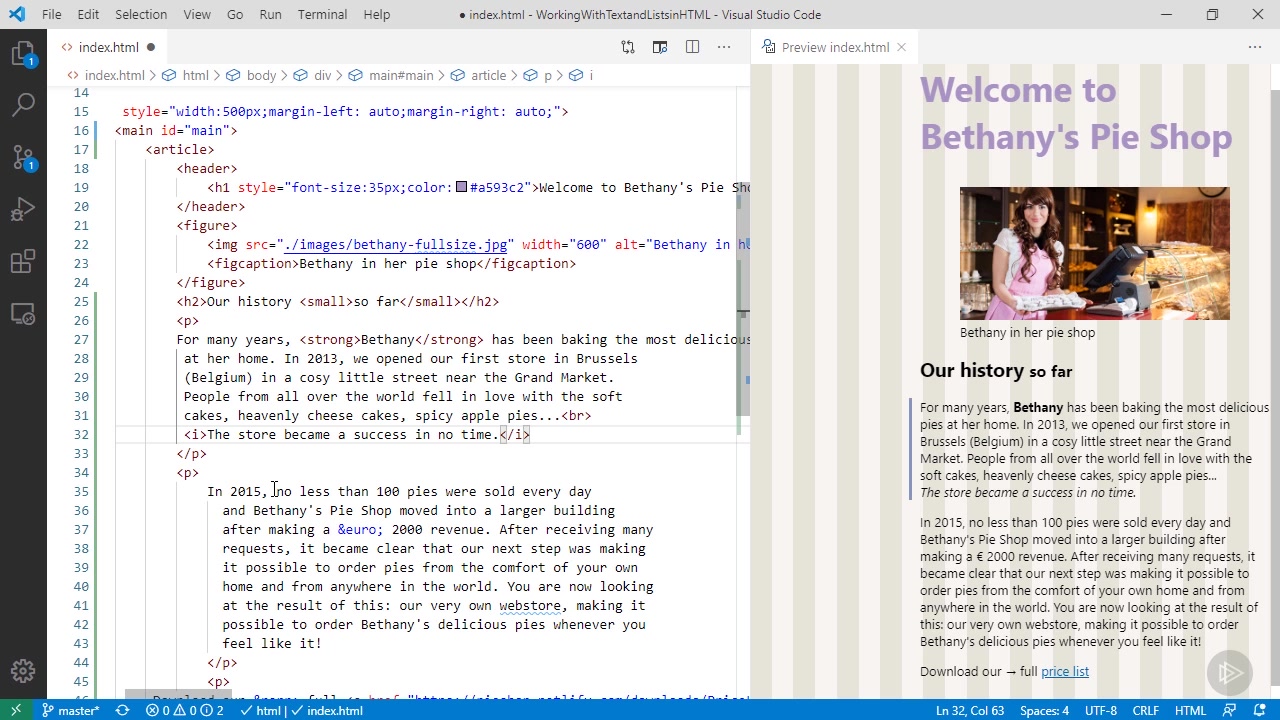Click the Manage gear icon
1280x720 pixels.
pos(23,671)
